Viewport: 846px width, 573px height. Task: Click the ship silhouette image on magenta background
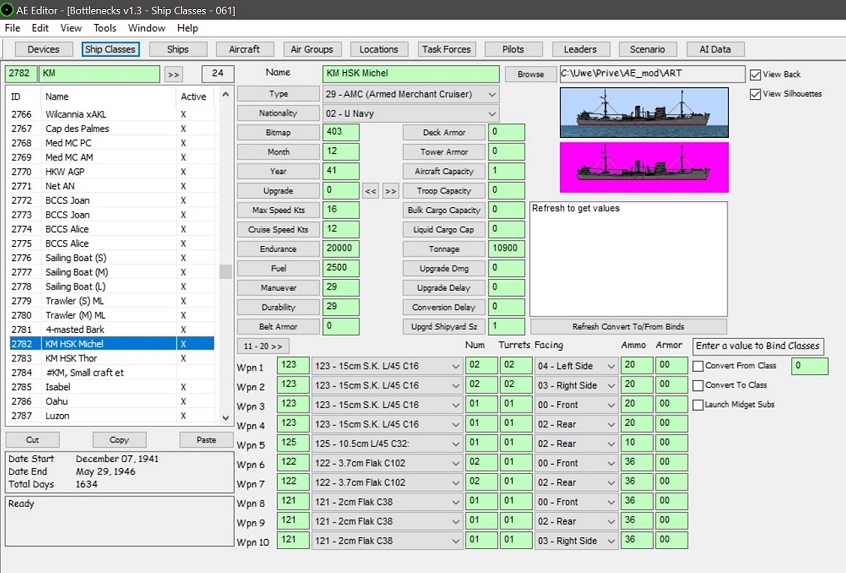[x=644, y=167]
